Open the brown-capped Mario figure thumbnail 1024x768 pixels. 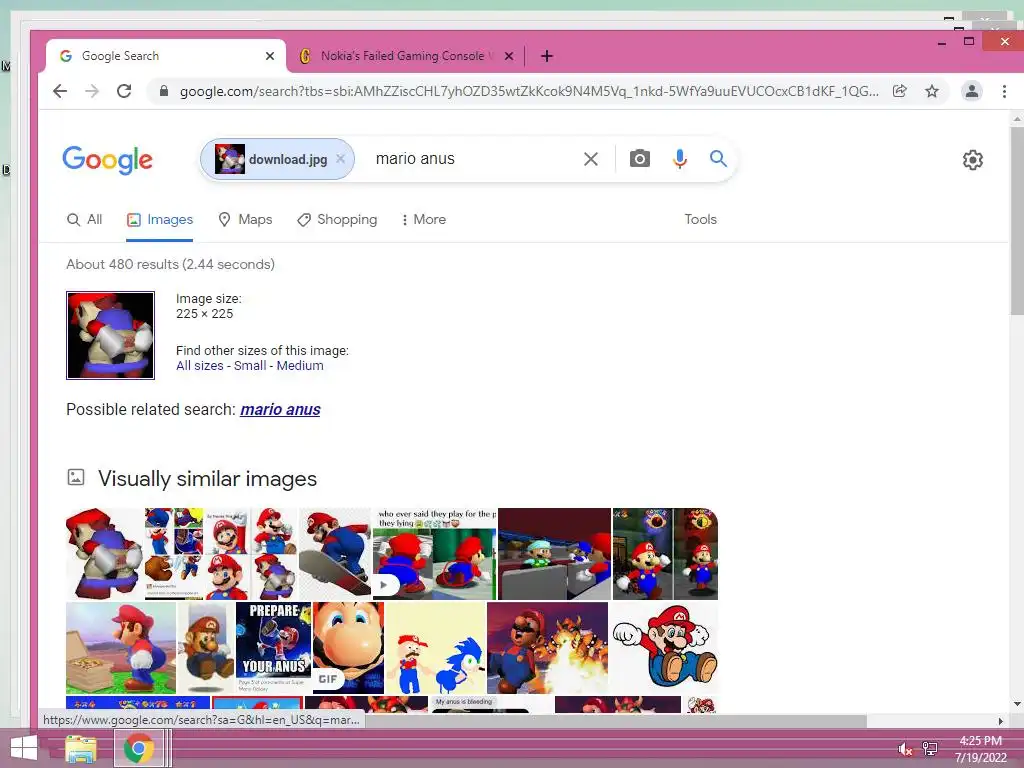coord(206,648)
